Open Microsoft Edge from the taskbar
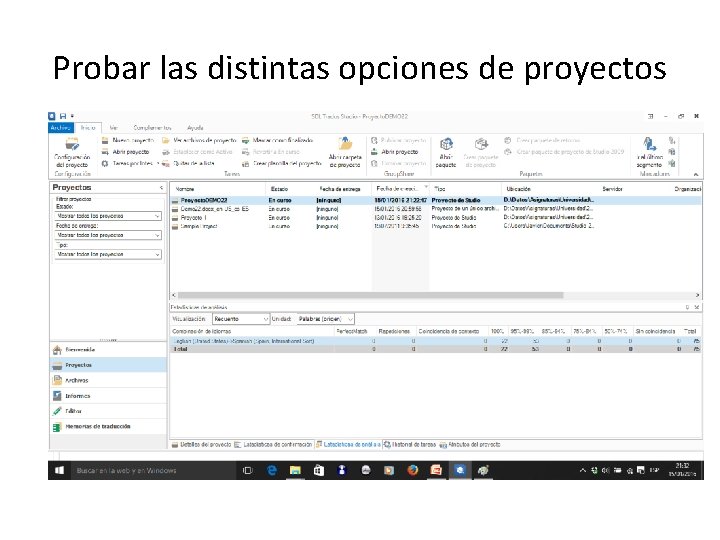Viewport: 720px width, 540px height. pos(272,471)
